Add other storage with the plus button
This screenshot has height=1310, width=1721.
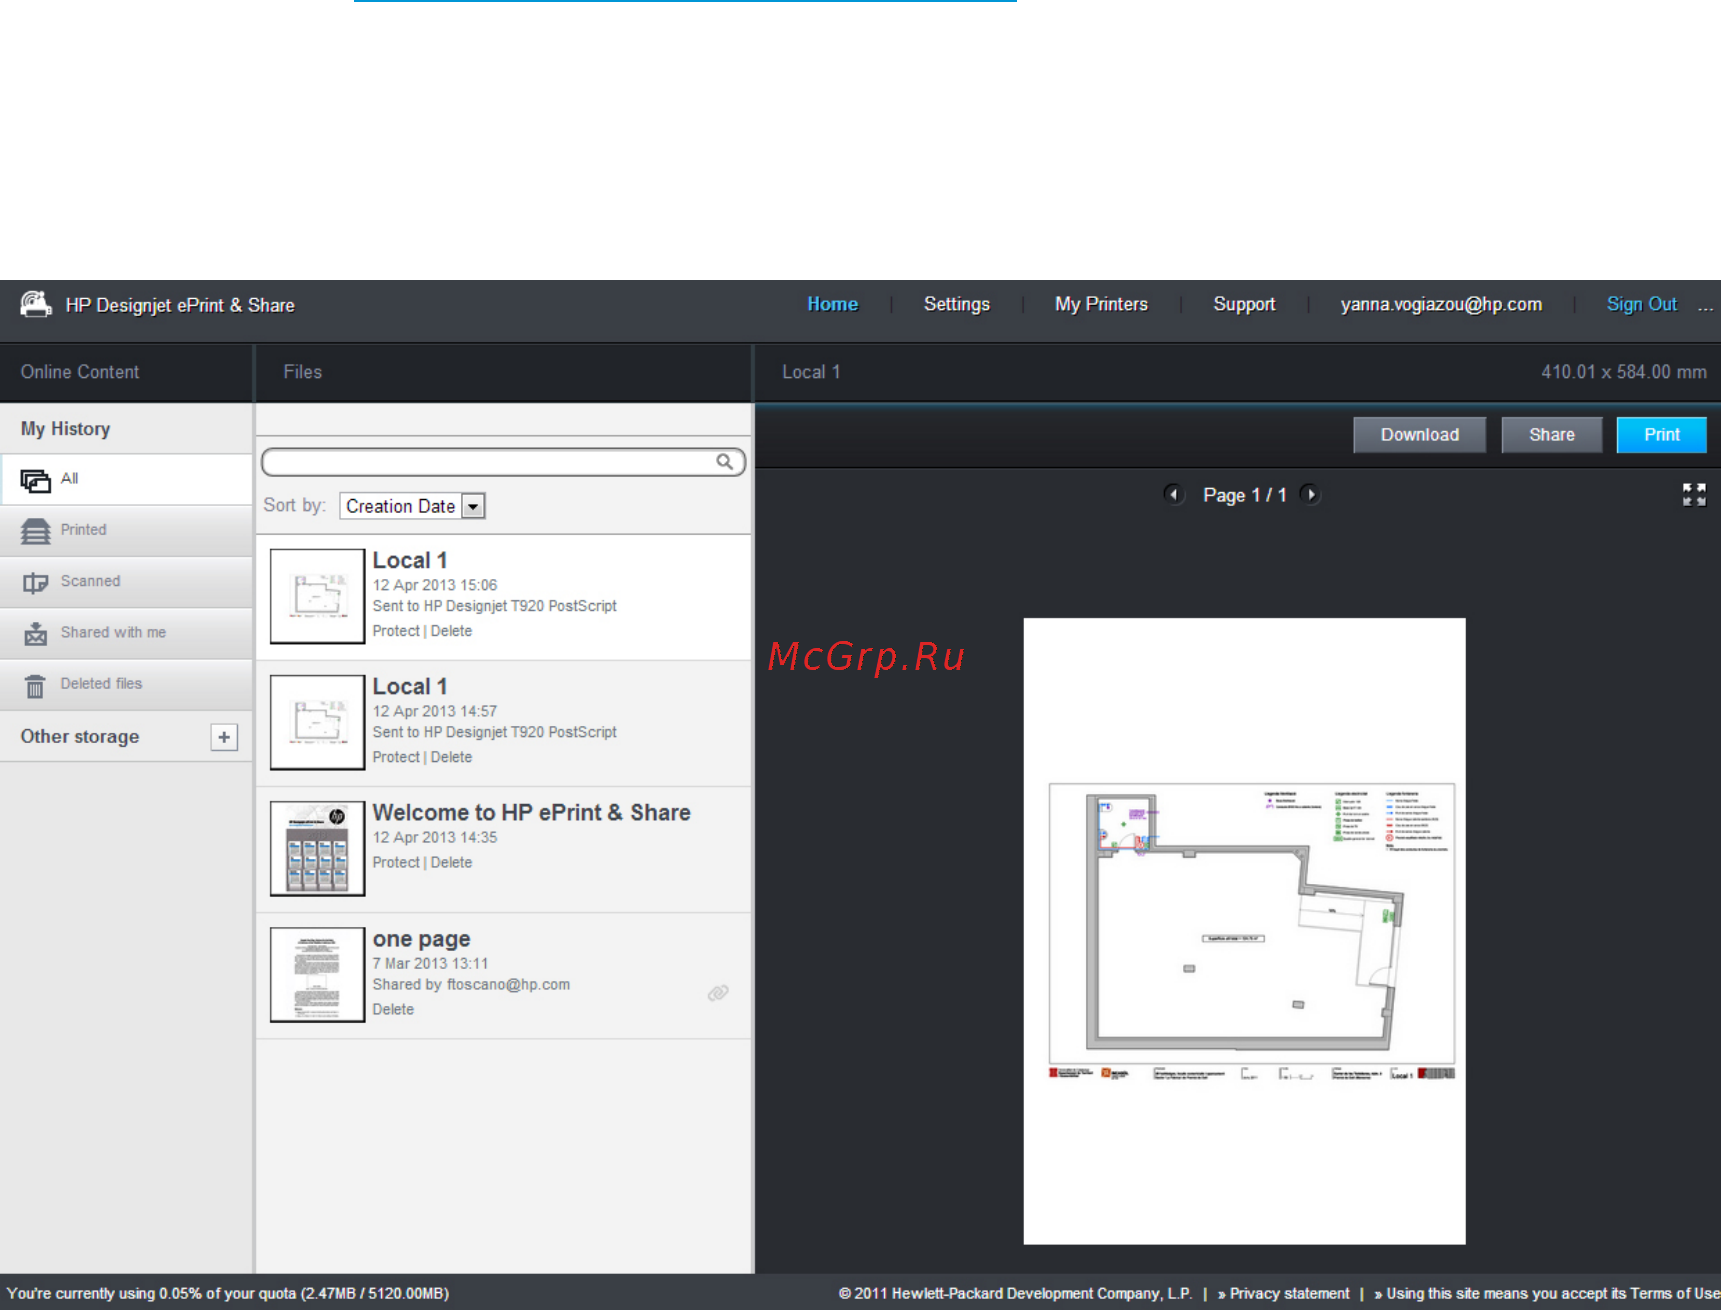(x=224, y=737)
